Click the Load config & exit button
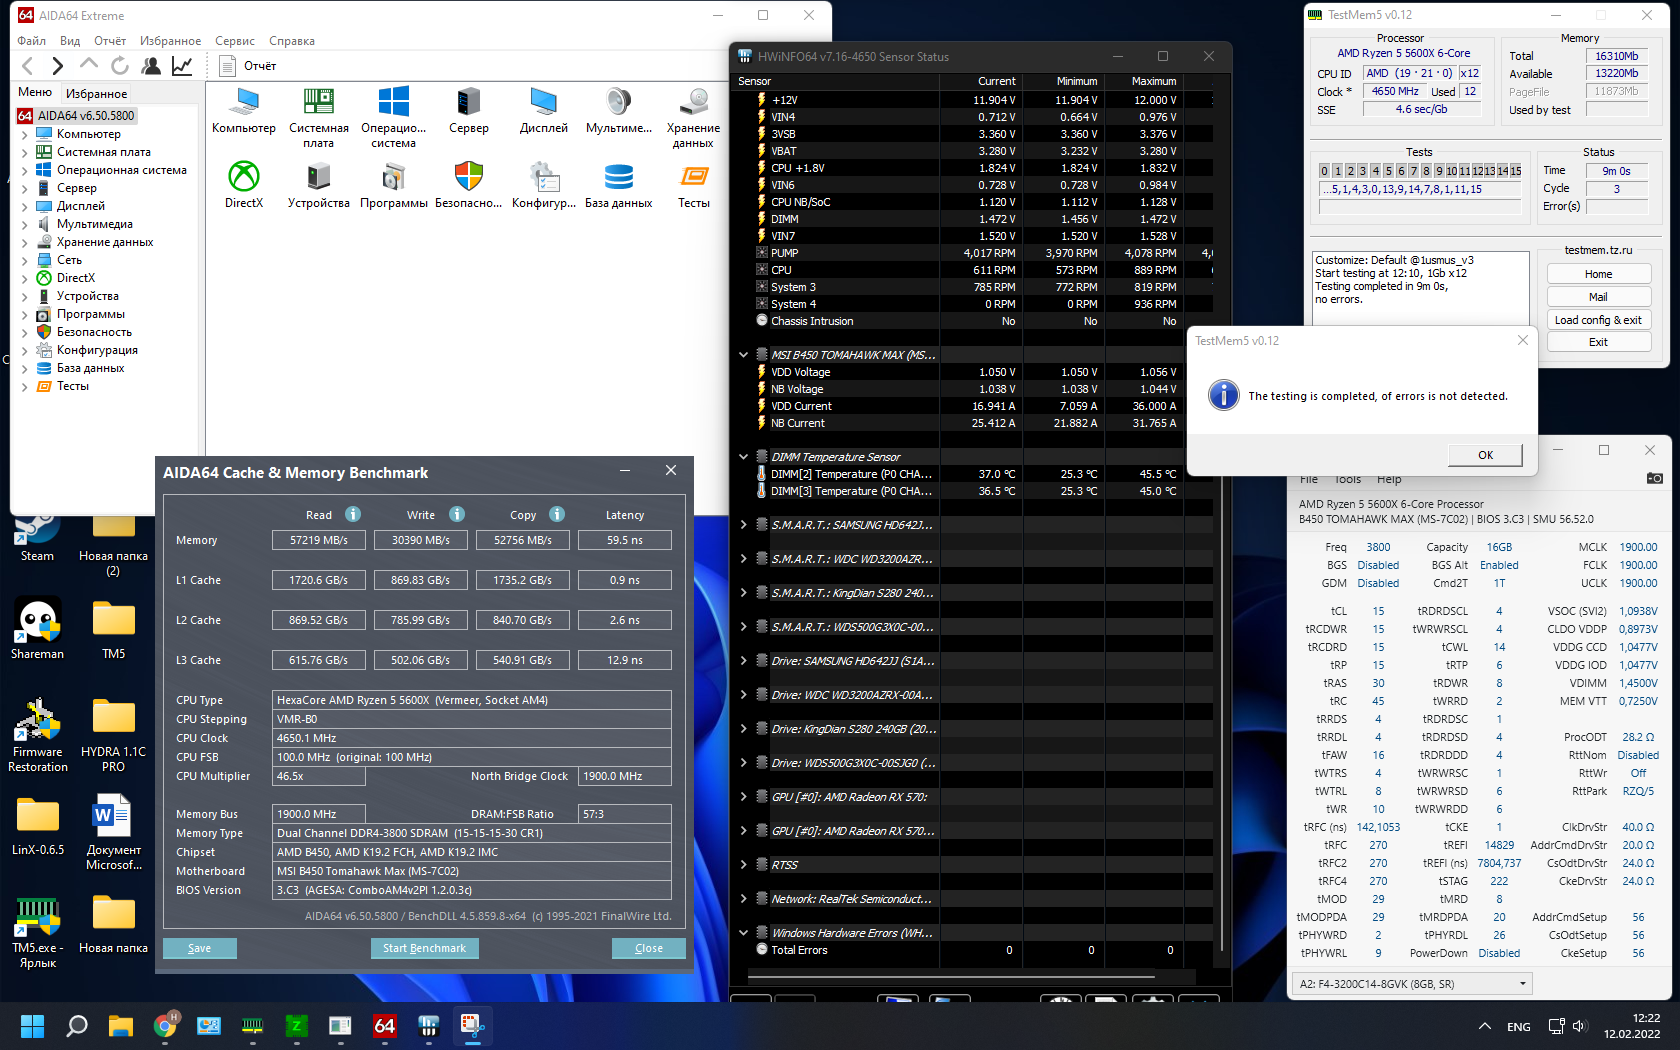1680x1050 pixels. 1598,320
